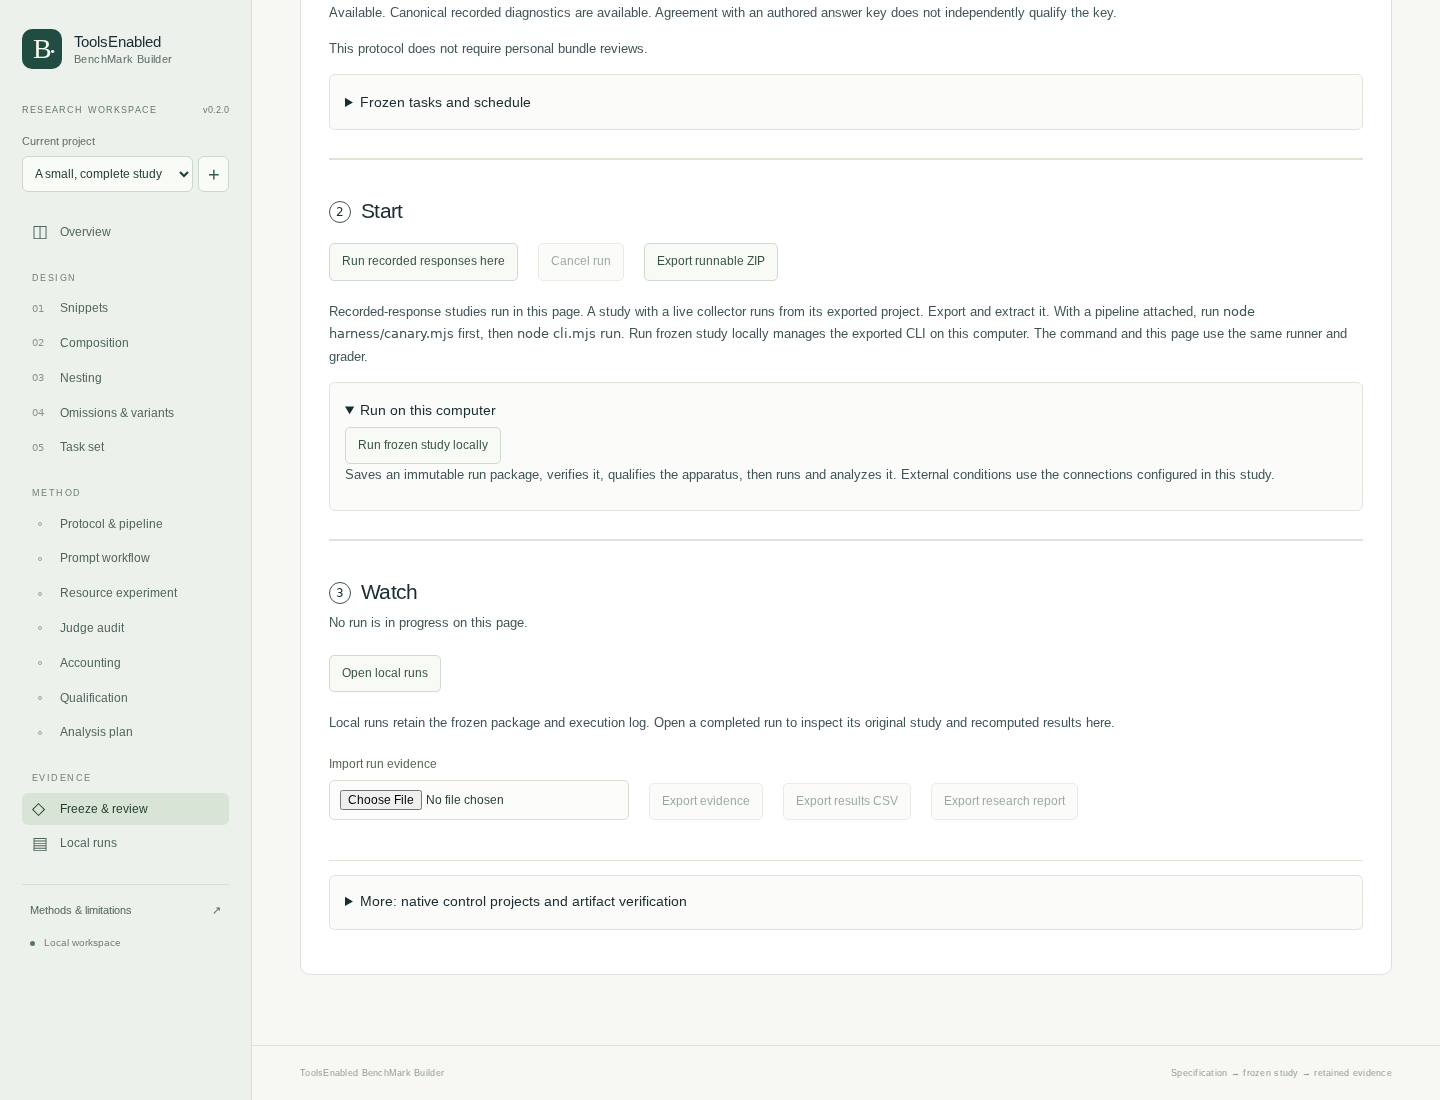Click the Local workspace status dot
The image size is (1440, 1100).
click(32, 943)
